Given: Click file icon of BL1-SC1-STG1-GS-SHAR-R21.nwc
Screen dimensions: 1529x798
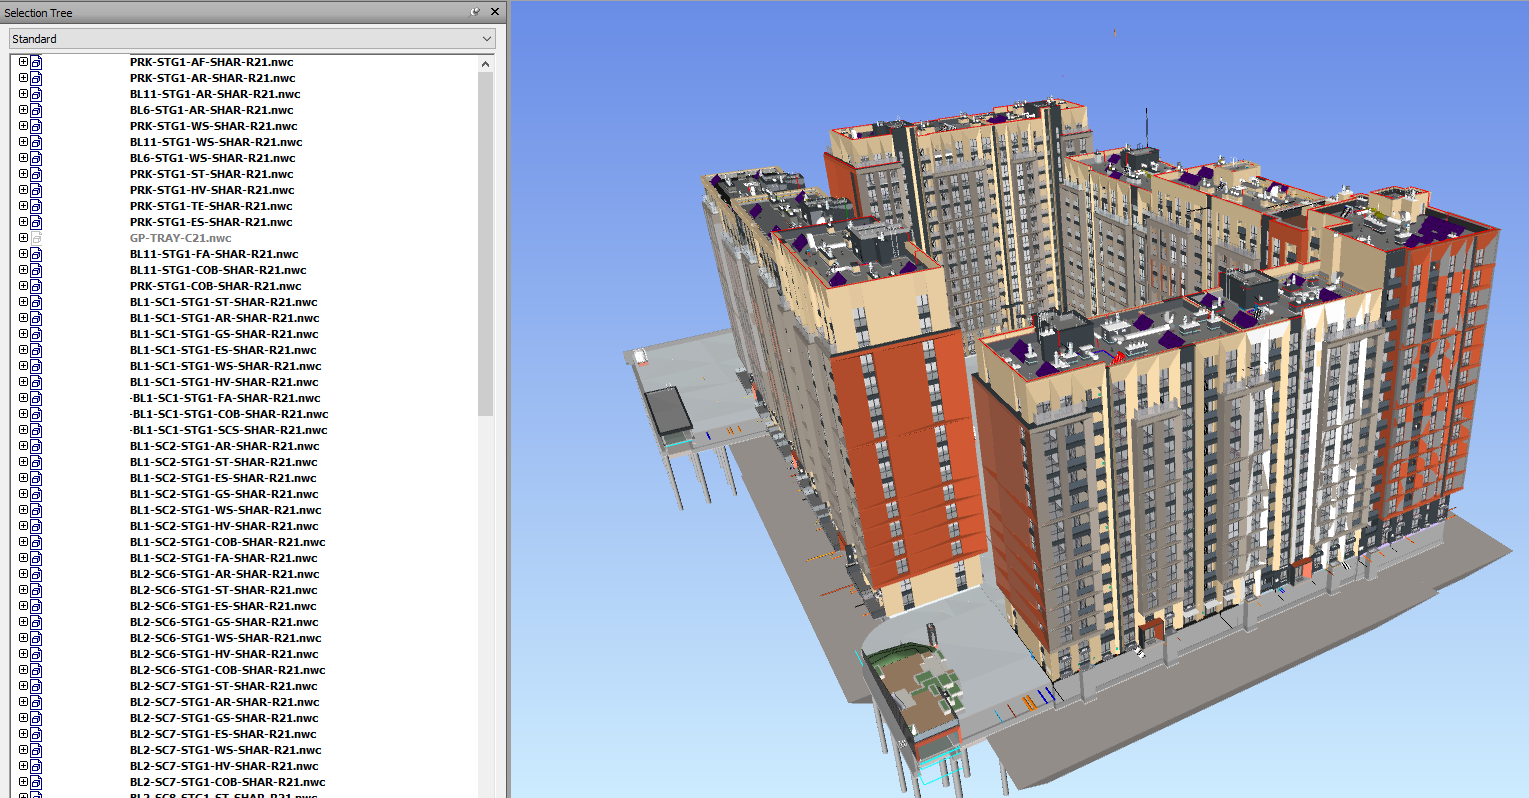Looking at the screenshot, I should (36, 334).
